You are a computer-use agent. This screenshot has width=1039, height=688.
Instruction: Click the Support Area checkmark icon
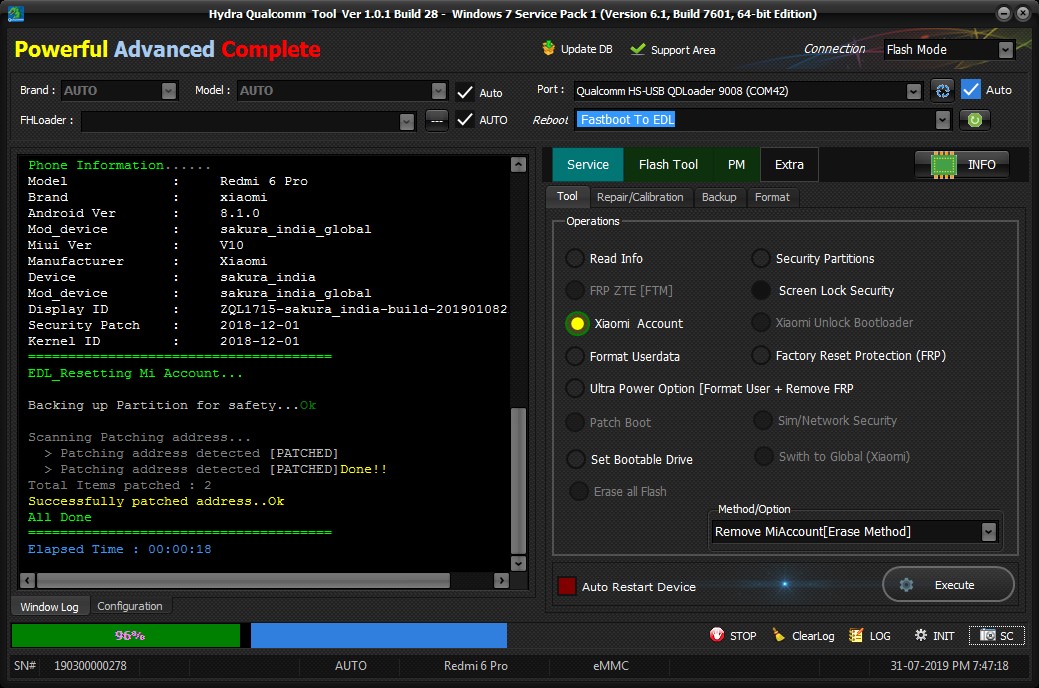[637, 49]
